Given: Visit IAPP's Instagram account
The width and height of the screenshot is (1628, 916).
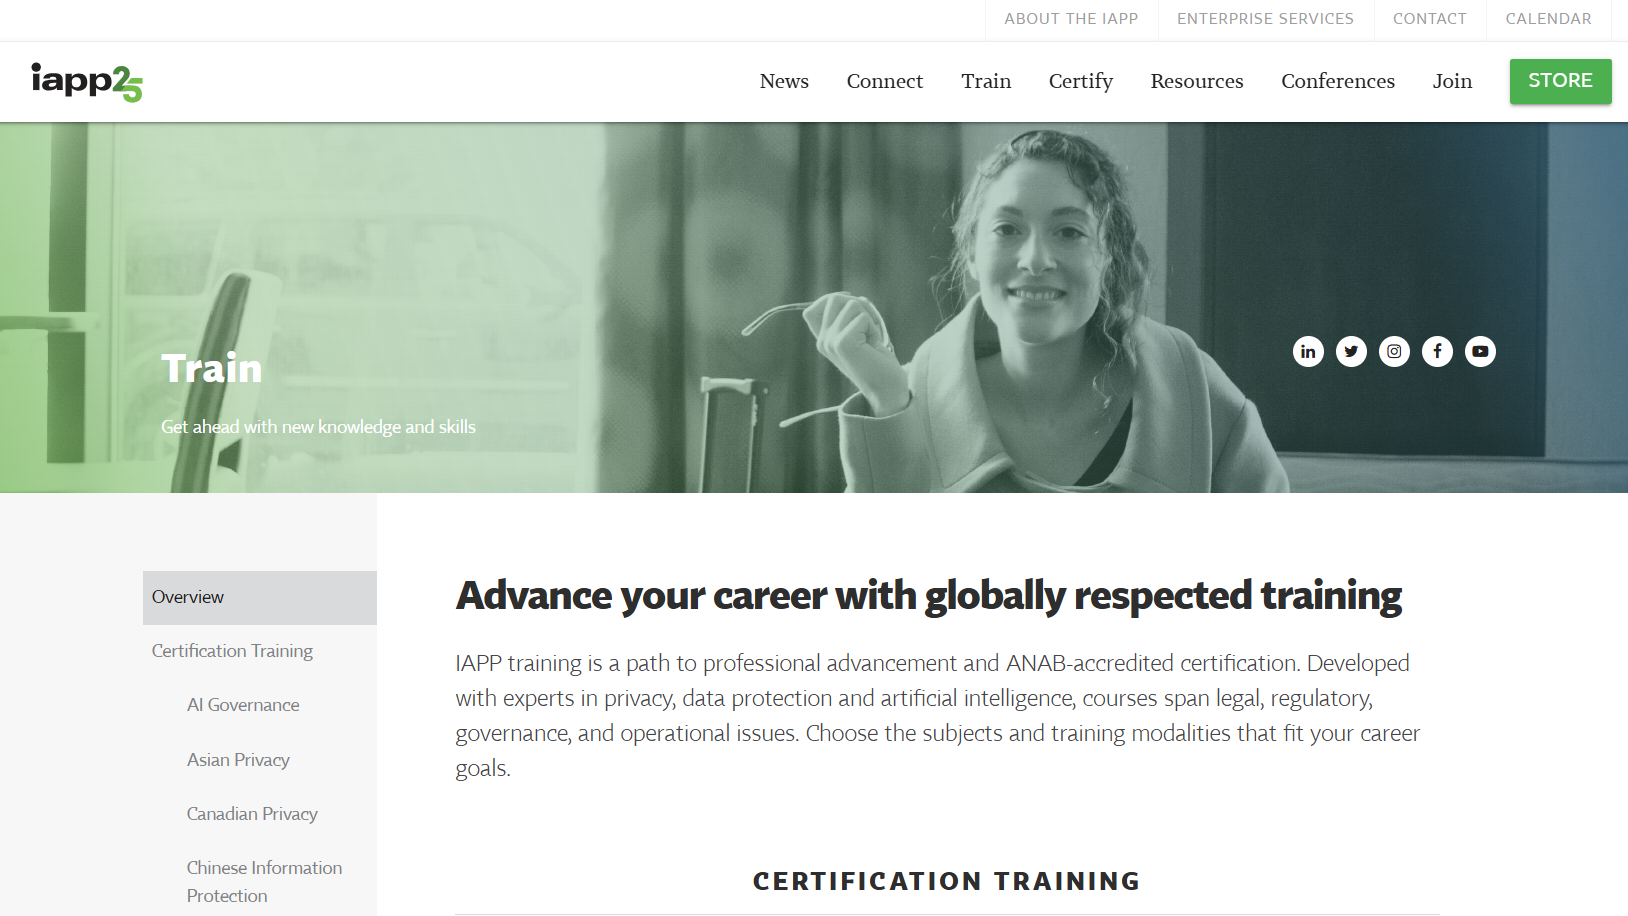Looking at the screenshot, I should tap(1394, 351).
